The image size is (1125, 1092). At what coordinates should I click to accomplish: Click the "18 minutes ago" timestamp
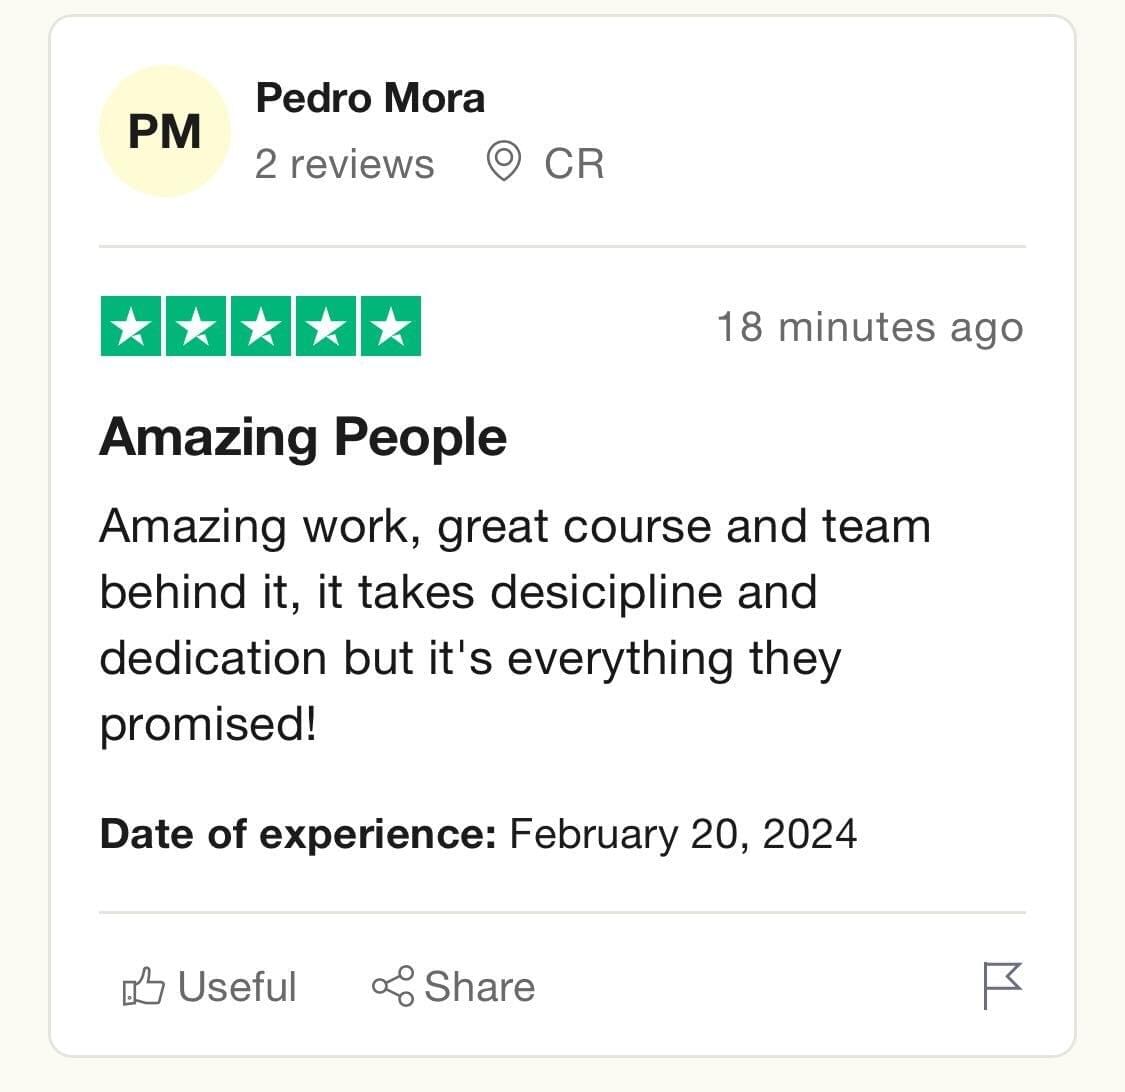[x=870, y=328]
